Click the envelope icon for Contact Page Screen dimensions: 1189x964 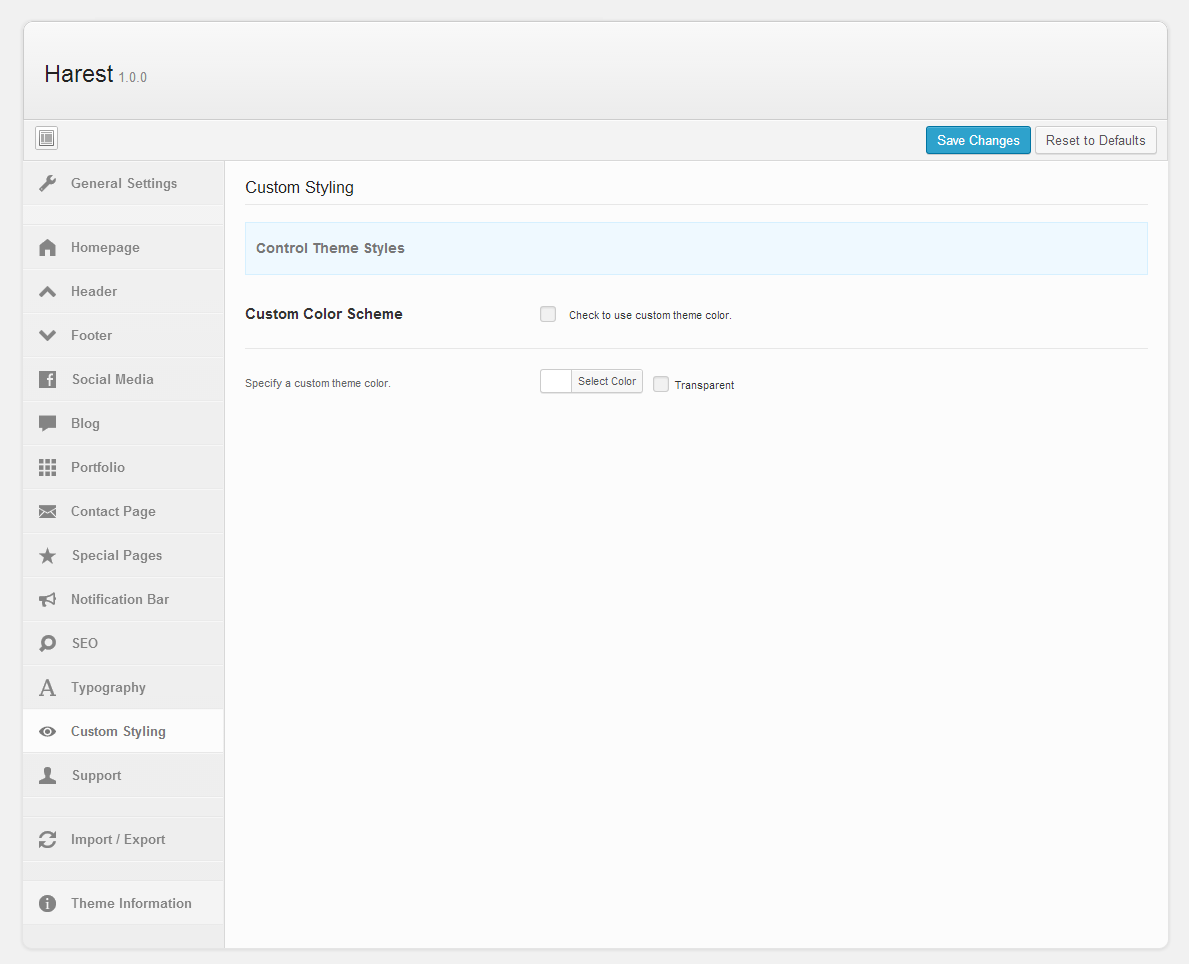(47, 512)
